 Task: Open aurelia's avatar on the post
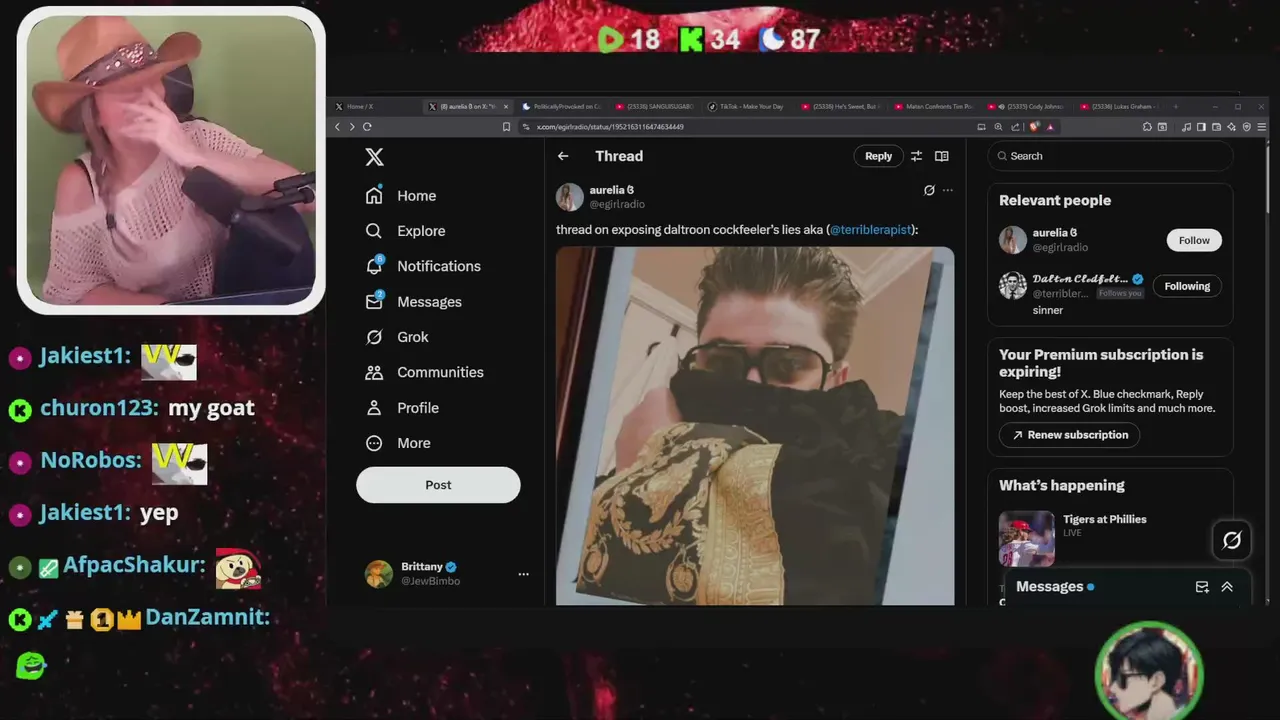[570, 197]
